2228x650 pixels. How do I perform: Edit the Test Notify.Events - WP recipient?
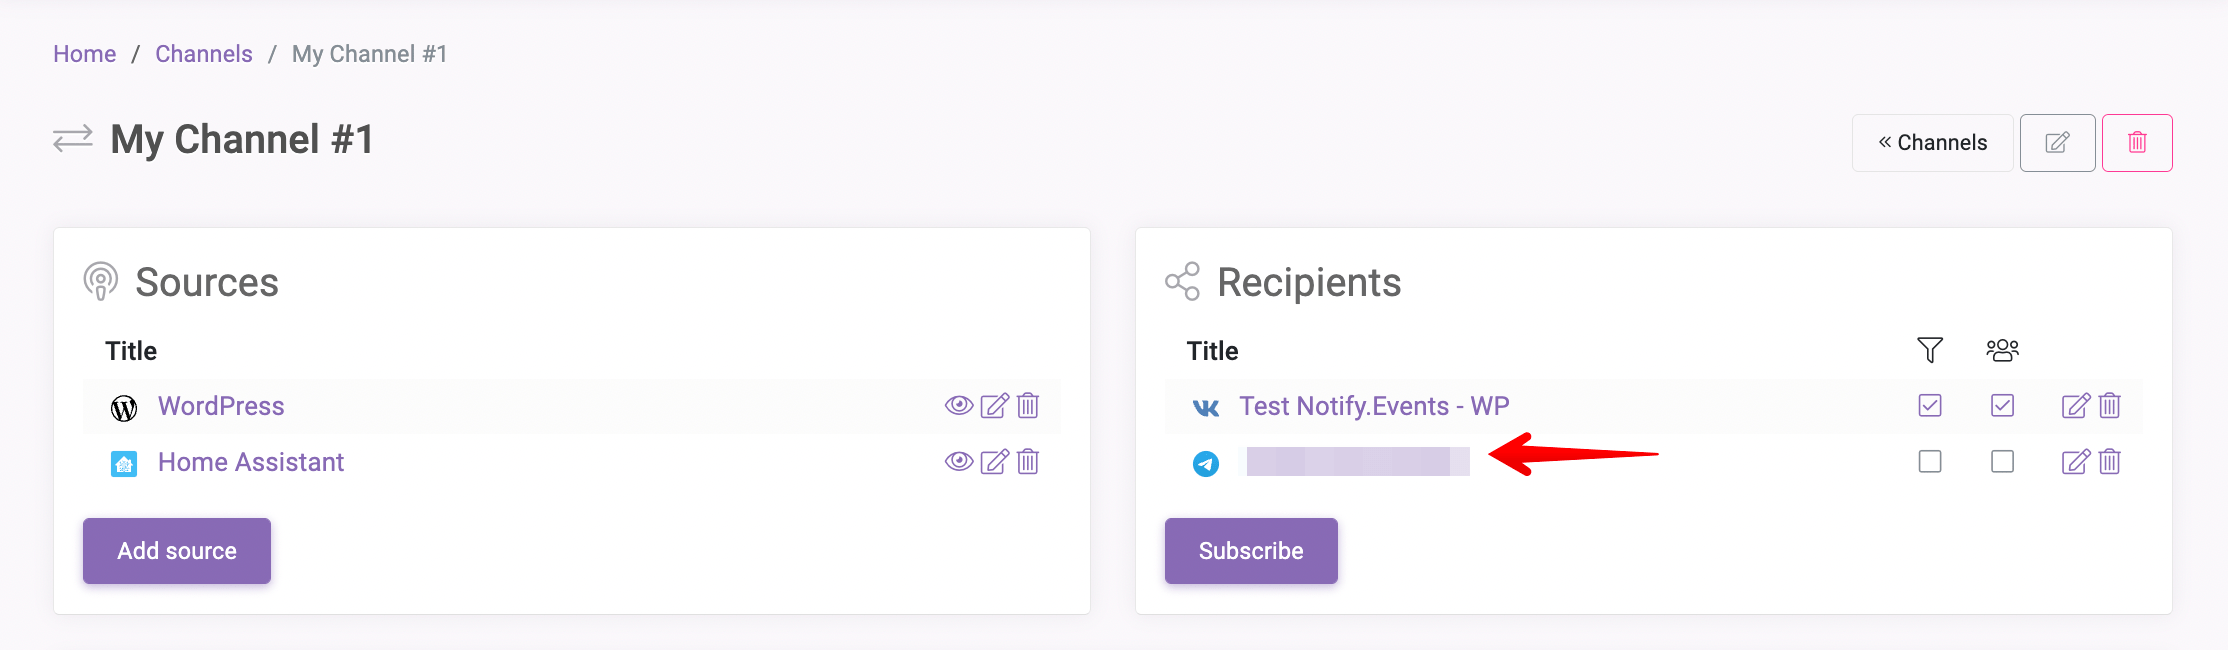pyautogui.click(x=2075, y=406)
